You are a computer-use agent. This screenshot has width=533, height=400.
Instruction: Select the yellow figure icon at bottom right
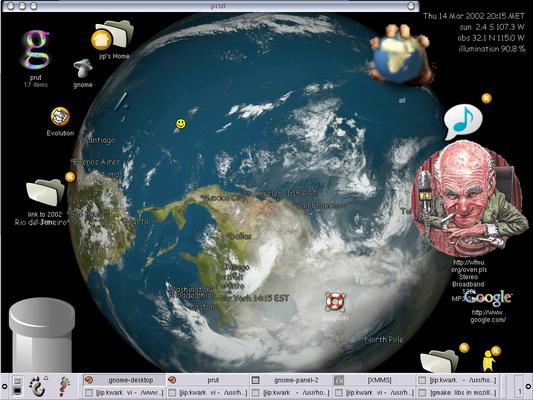(x=488, y=361)
